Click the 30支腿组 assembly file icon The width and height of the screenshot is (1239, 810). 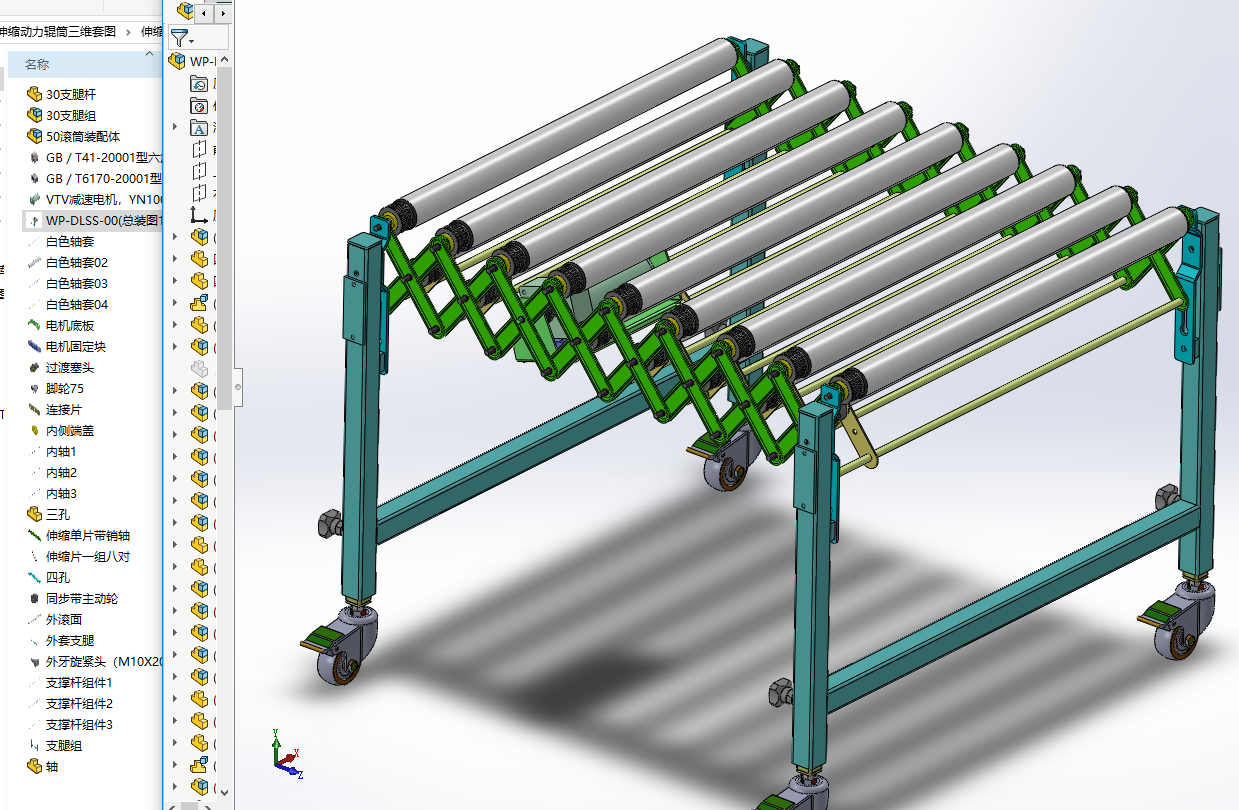35,115
